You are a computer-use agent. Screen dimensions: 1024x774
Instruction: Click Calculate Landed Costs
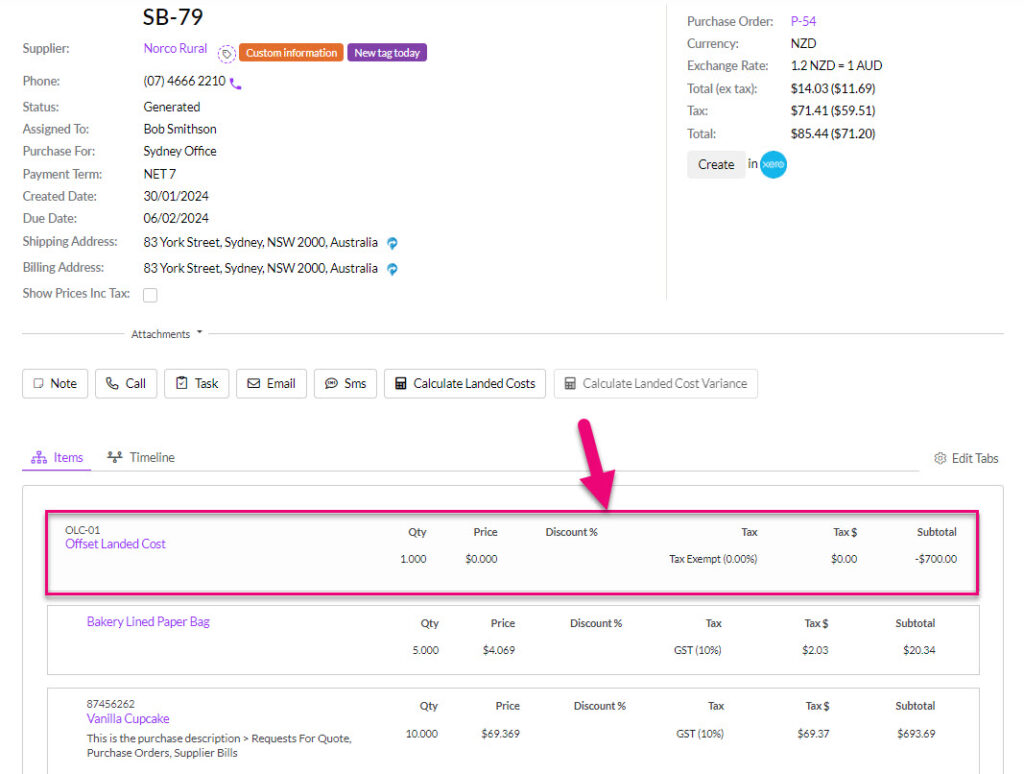coord(464,383)
